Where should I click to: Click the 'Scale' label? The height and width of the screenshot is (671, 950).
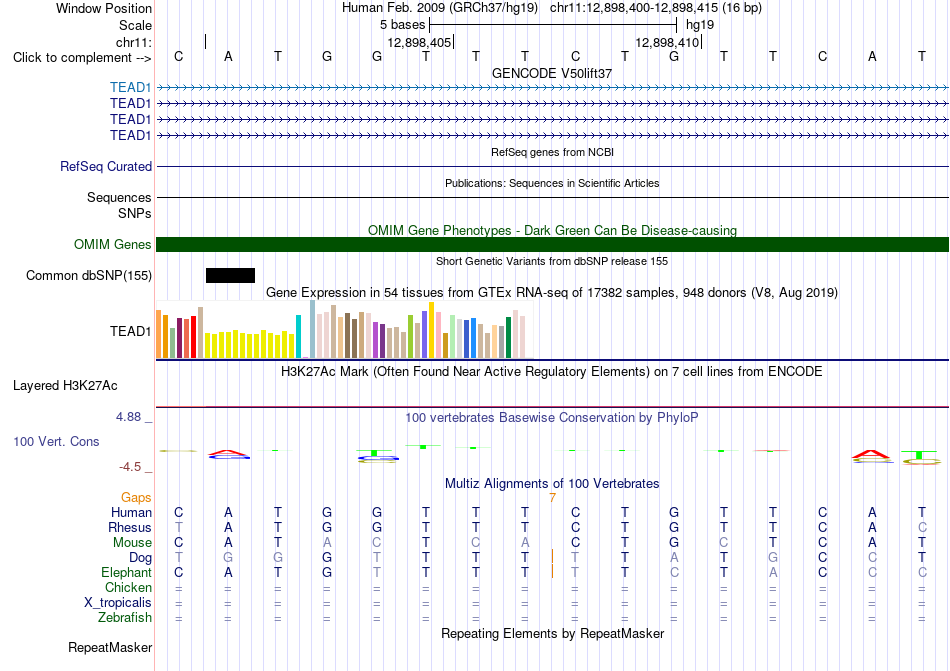click(135, 25)
